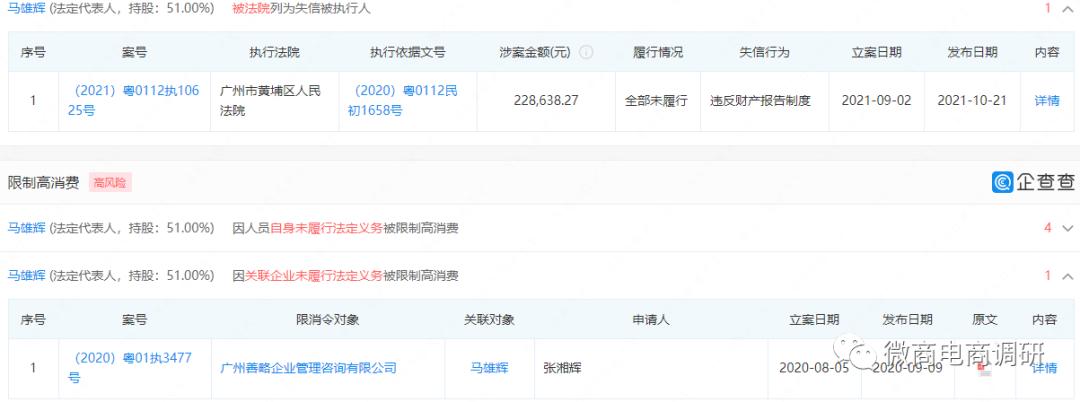The image size is (1080, 402).
Task: Click the 立案日期 column header in second table
Action: [813, 320]
